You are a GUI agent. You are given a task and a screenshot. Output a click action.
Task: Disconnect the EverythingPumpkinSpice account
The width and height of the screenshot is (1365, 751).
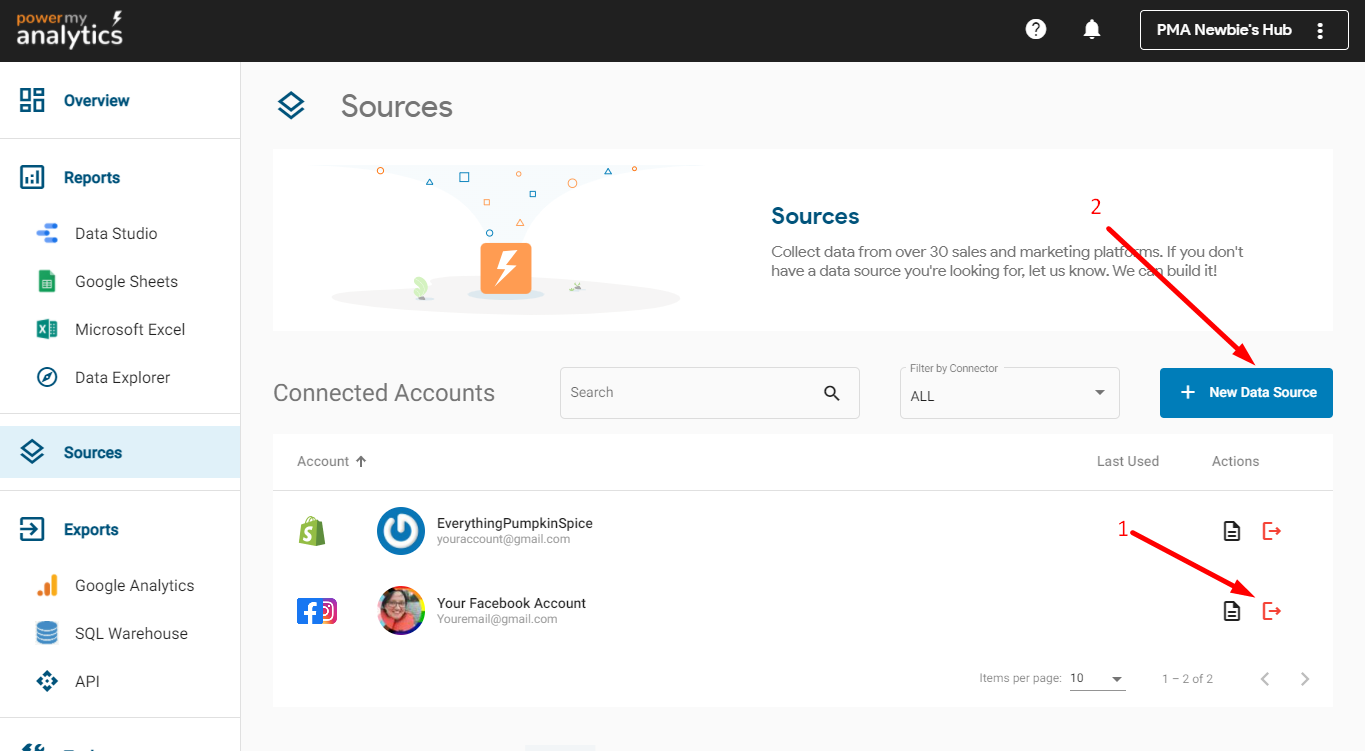click(1272, 531)
